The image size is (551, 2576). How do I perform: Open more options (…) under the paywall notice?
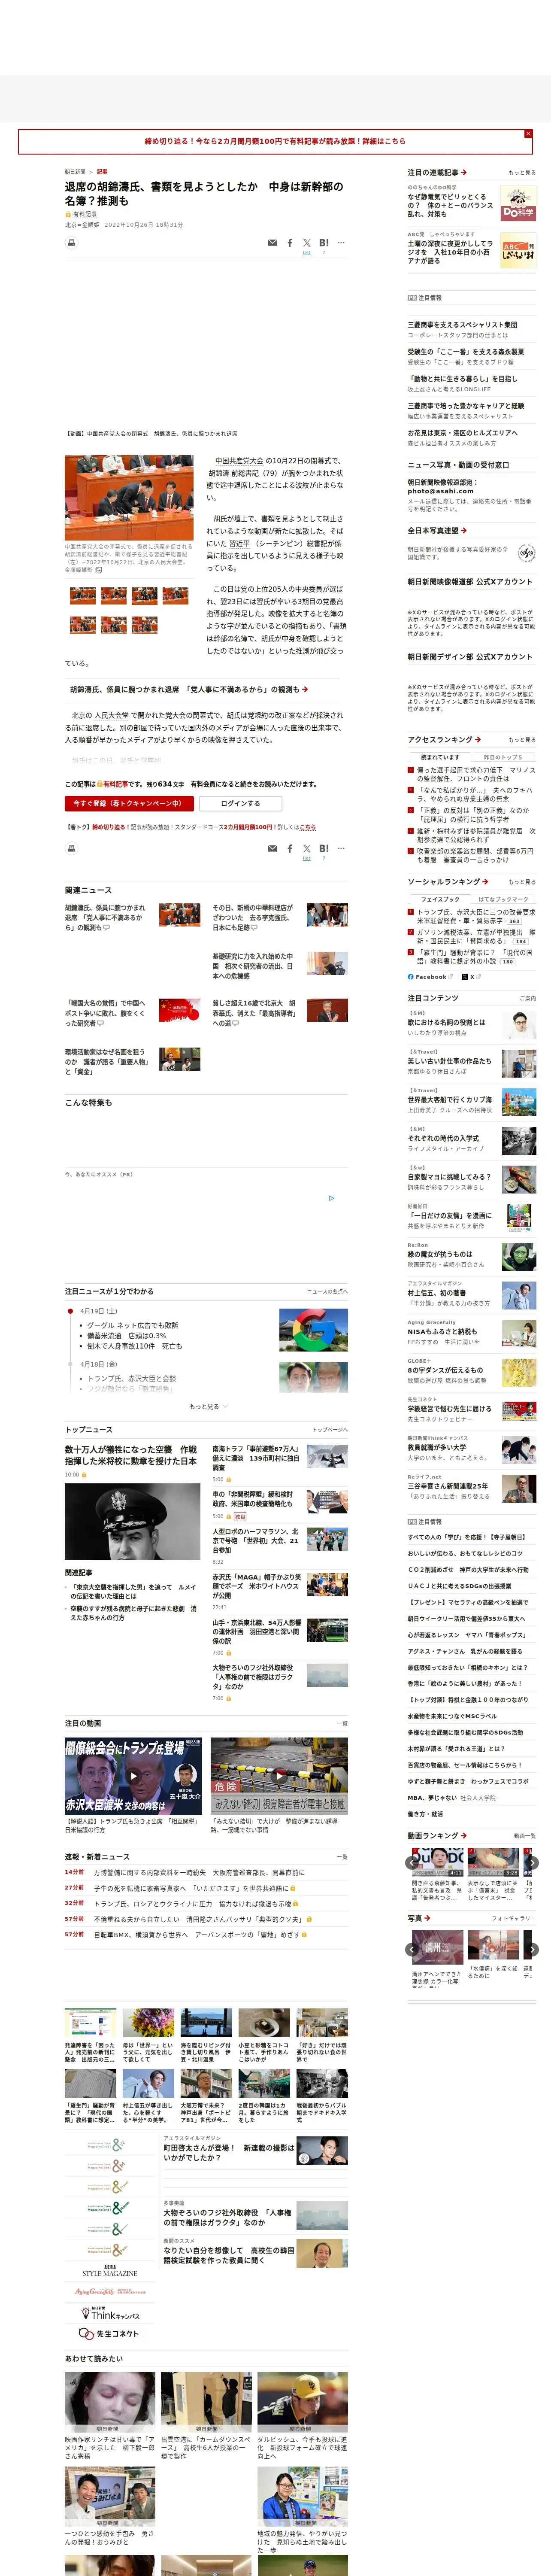341,848
